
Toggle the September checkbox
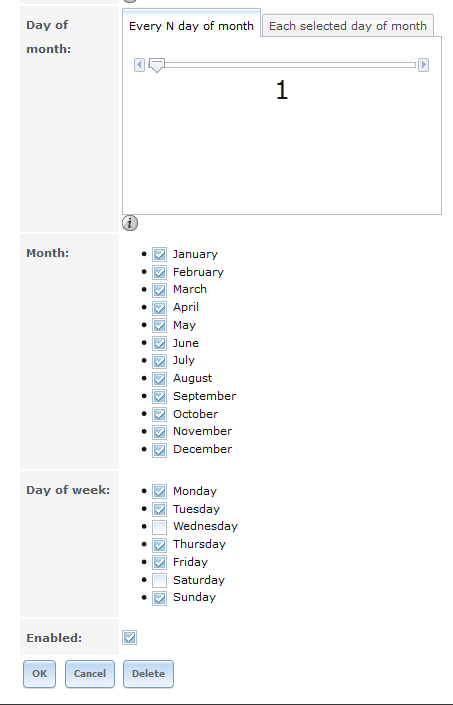160,397
